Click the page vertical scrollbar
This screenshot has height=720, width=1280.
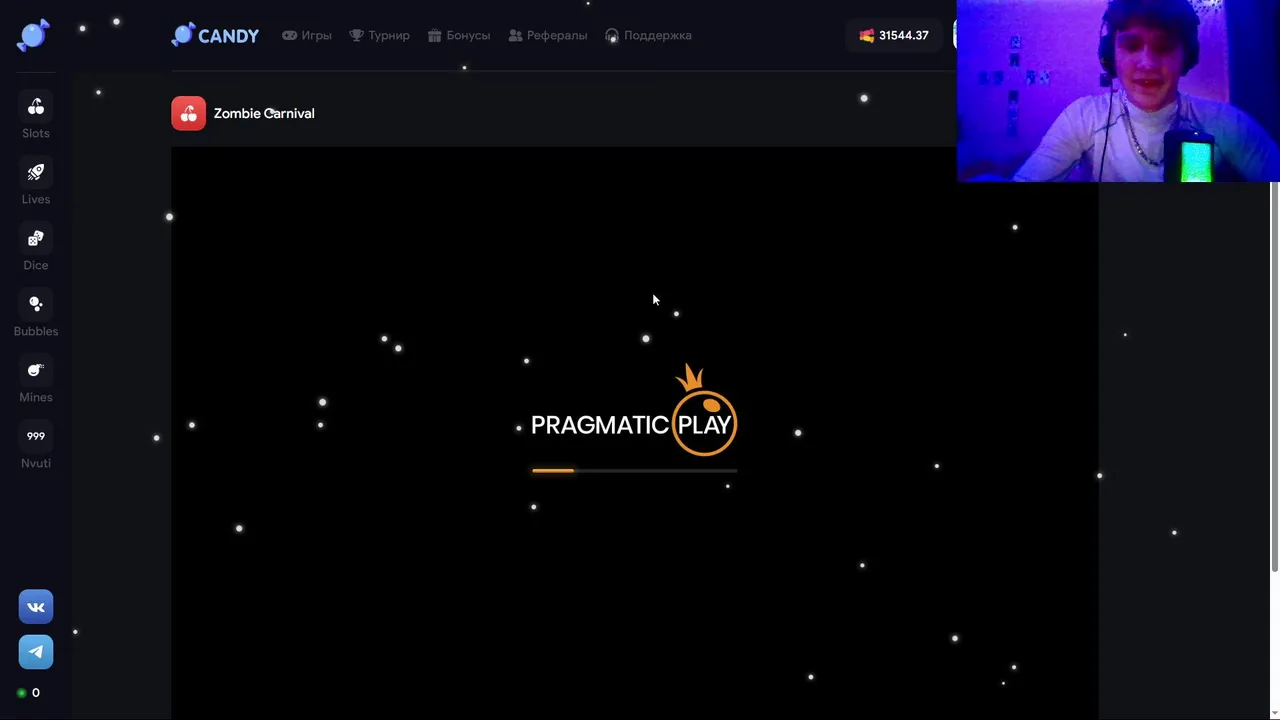[1274, 377]
